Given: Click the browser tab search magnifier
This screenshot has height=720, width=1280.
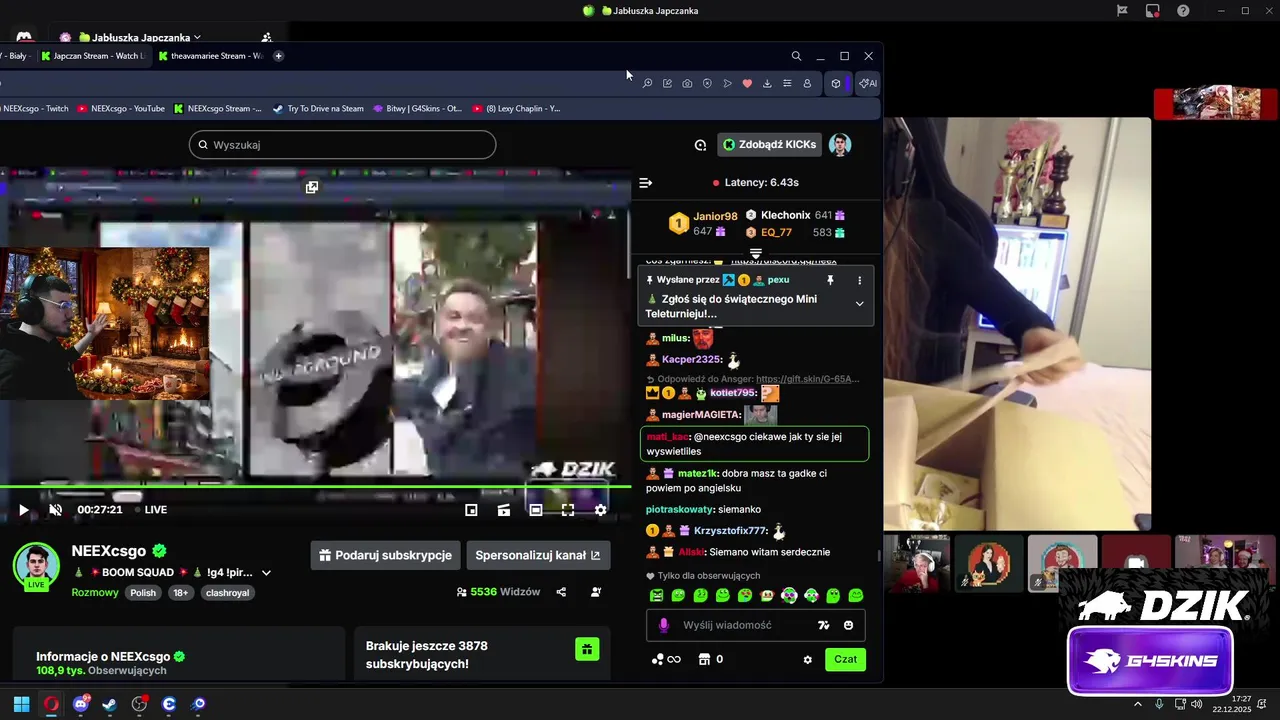Looking at the screenshot, I should click(x=796, y=56).
